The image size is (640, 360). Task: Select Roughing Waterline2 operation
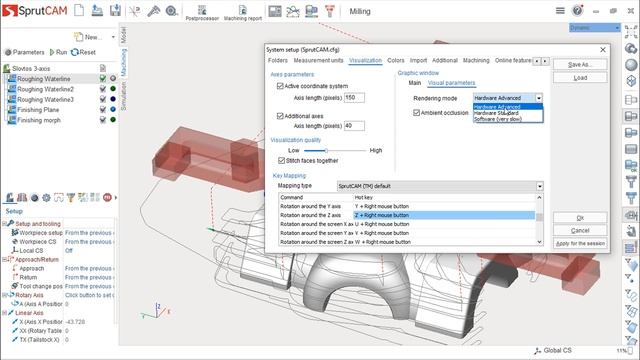click(x=45, y=89)
